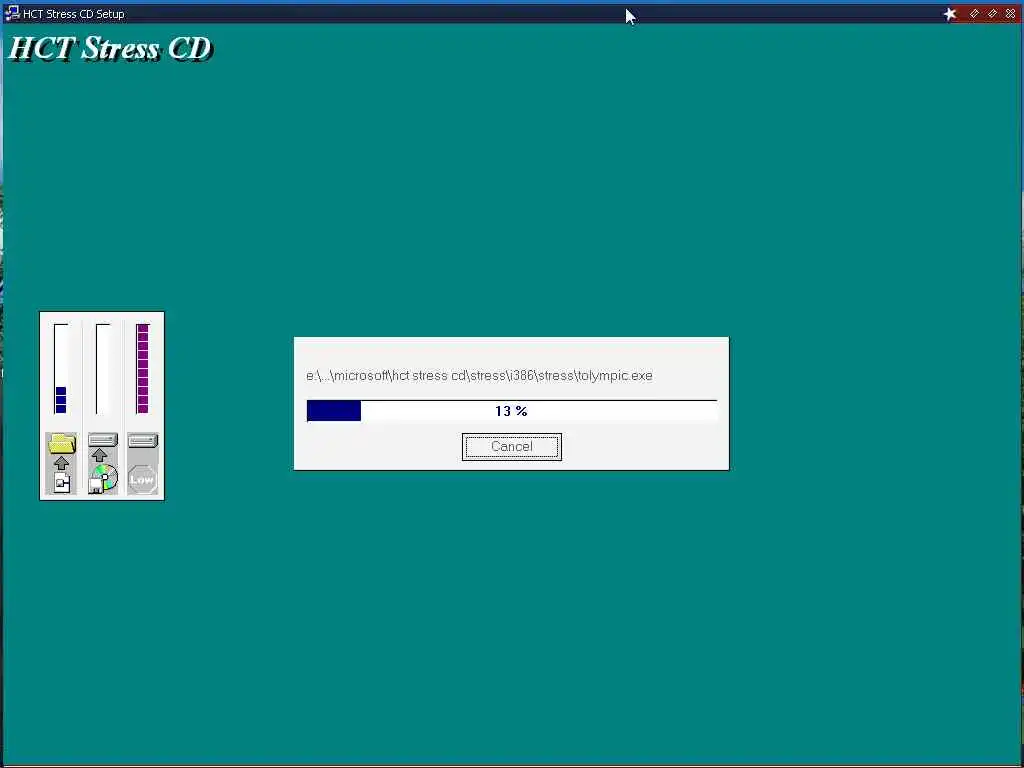
Task: Cancel the HCT Stress CD file copy
Action: click(x=511, y=447)
